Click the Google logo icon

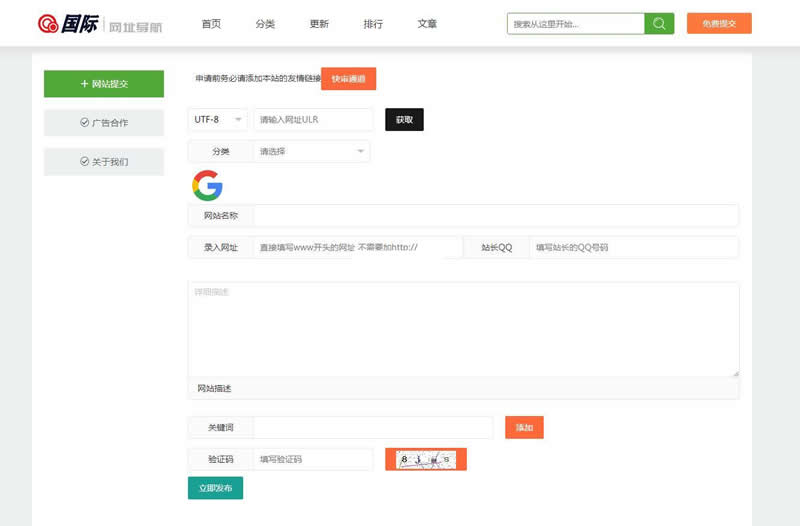pos(207,185)
